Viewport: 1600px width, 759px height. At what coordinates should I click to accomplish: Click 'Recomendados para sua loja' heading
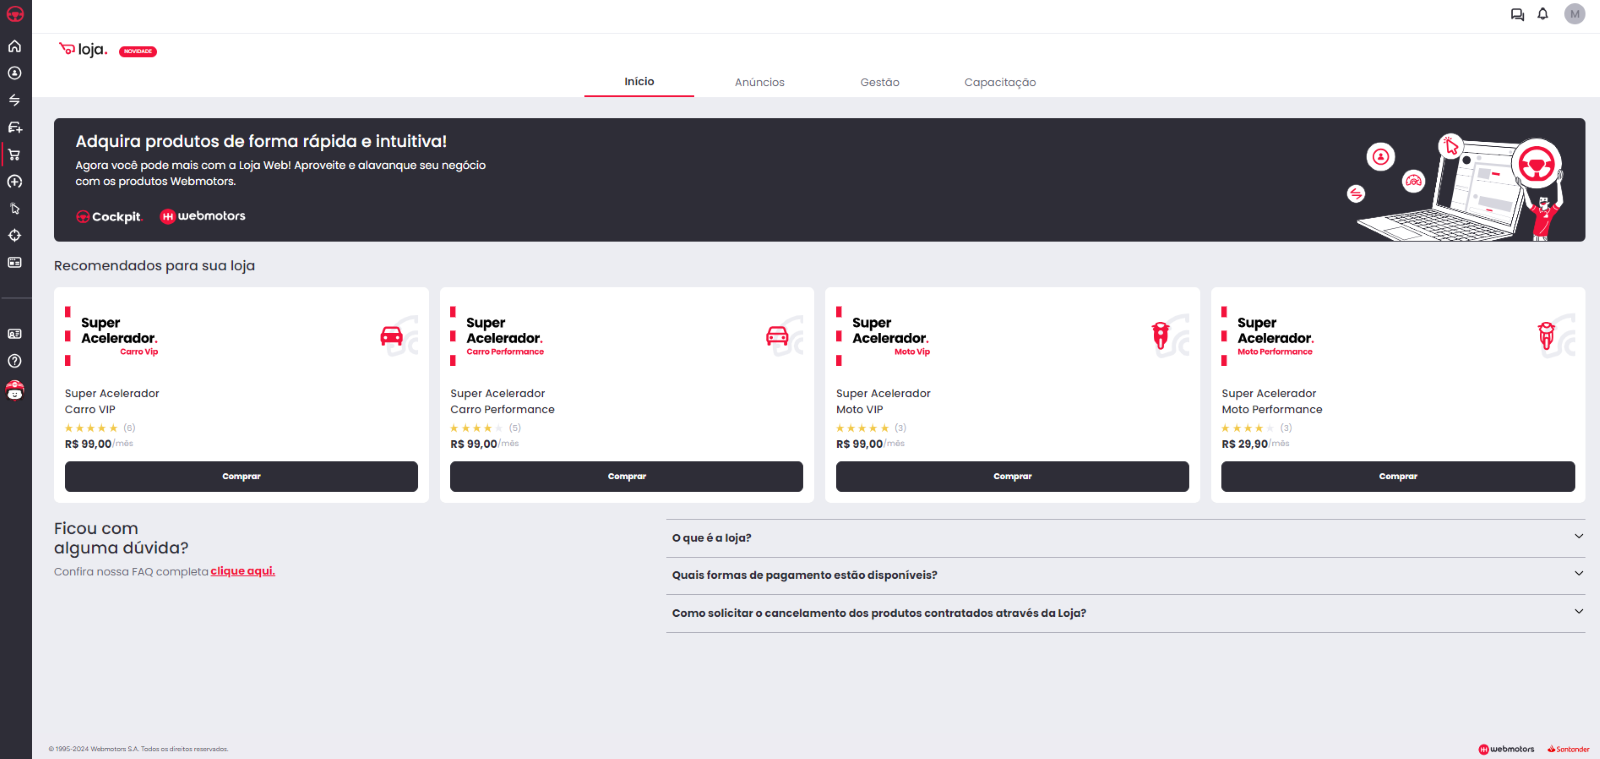tap(154, 266)
